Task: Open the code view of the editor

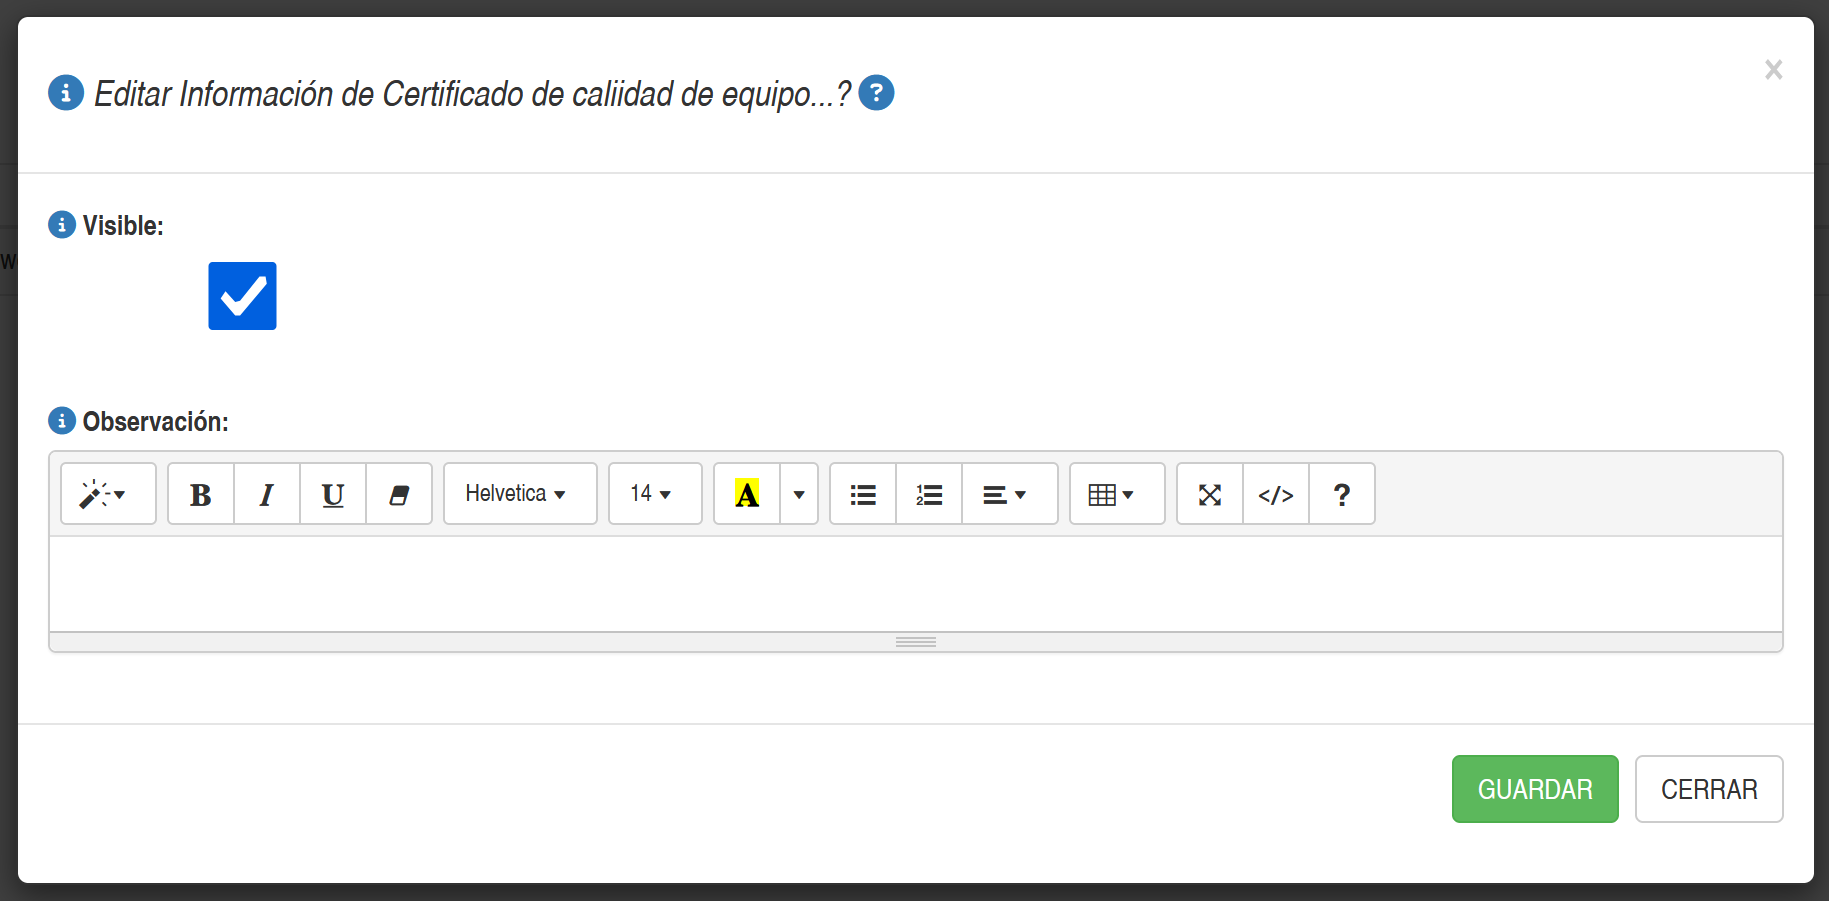Action: tap(1276, 494)
